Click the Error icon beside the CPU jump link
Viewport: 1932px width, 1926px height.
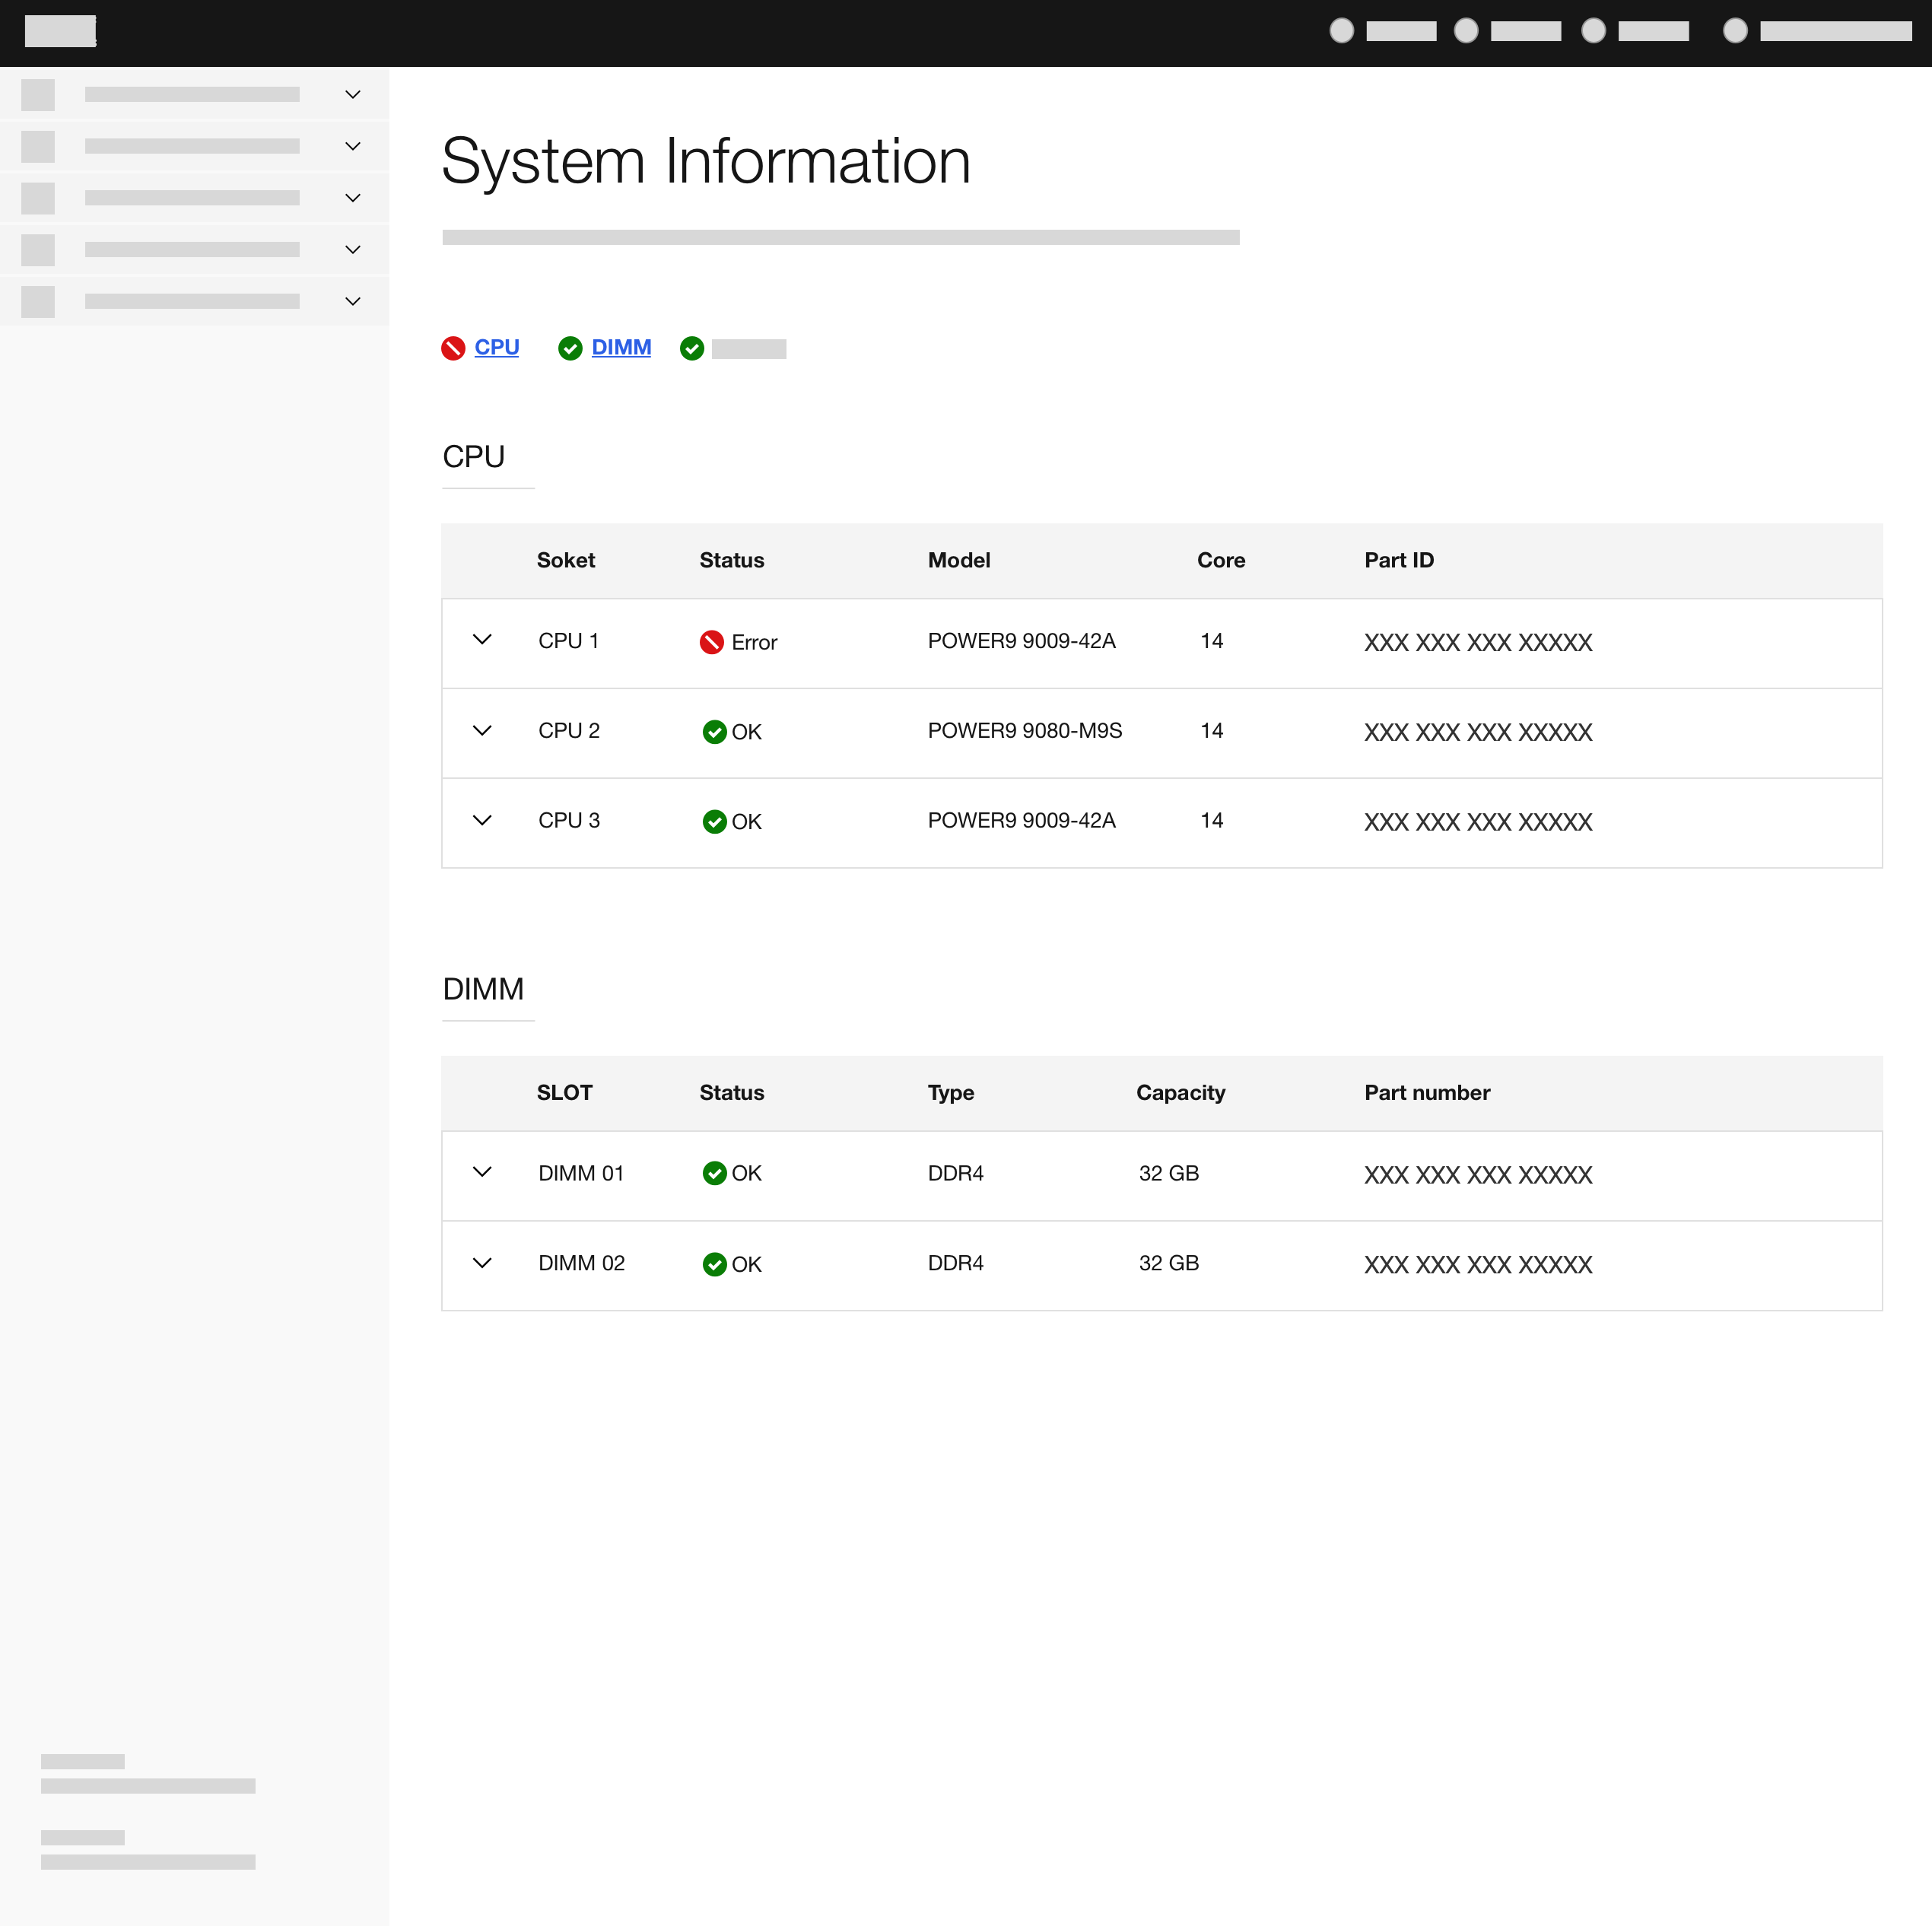(x=453, y=348)
